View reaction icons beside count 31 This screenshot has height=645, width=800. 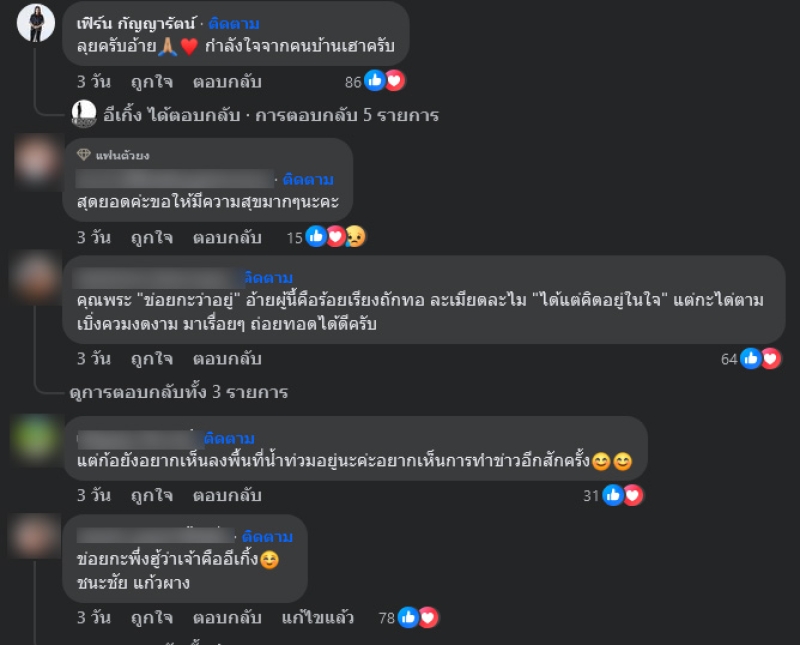623,495
